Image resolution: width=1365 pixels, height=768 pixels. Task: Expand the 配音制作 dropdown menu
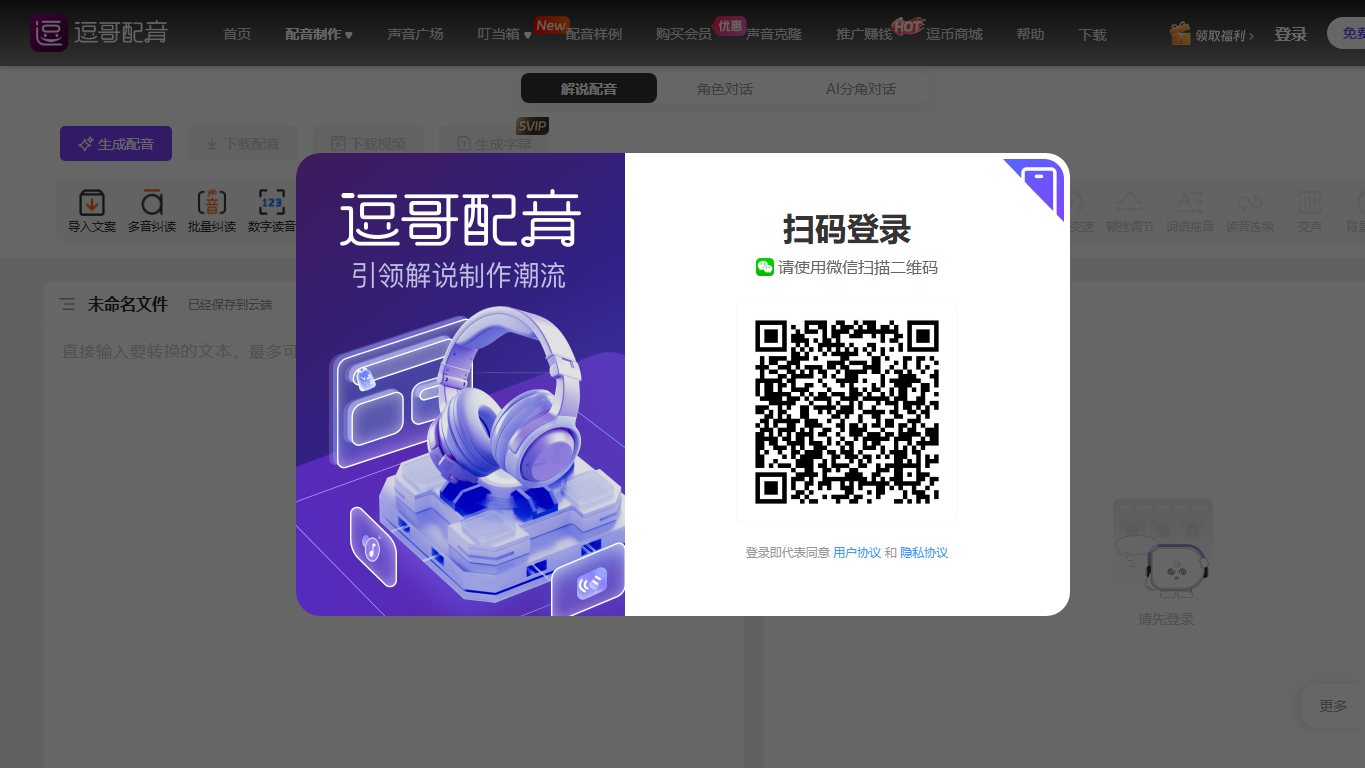[x=319, y=34]
